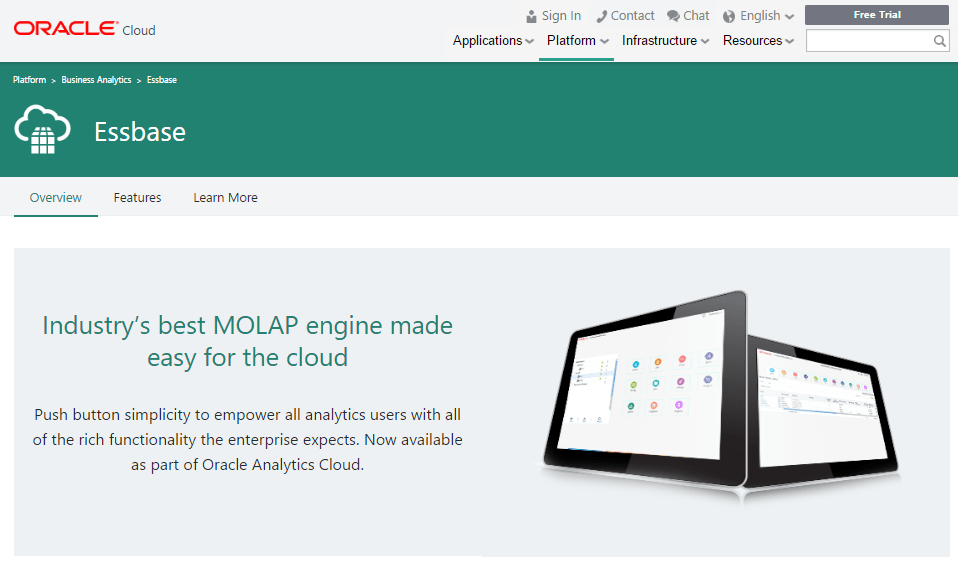Go to Business Analytics breadcrumb

(x=96, y=80)
